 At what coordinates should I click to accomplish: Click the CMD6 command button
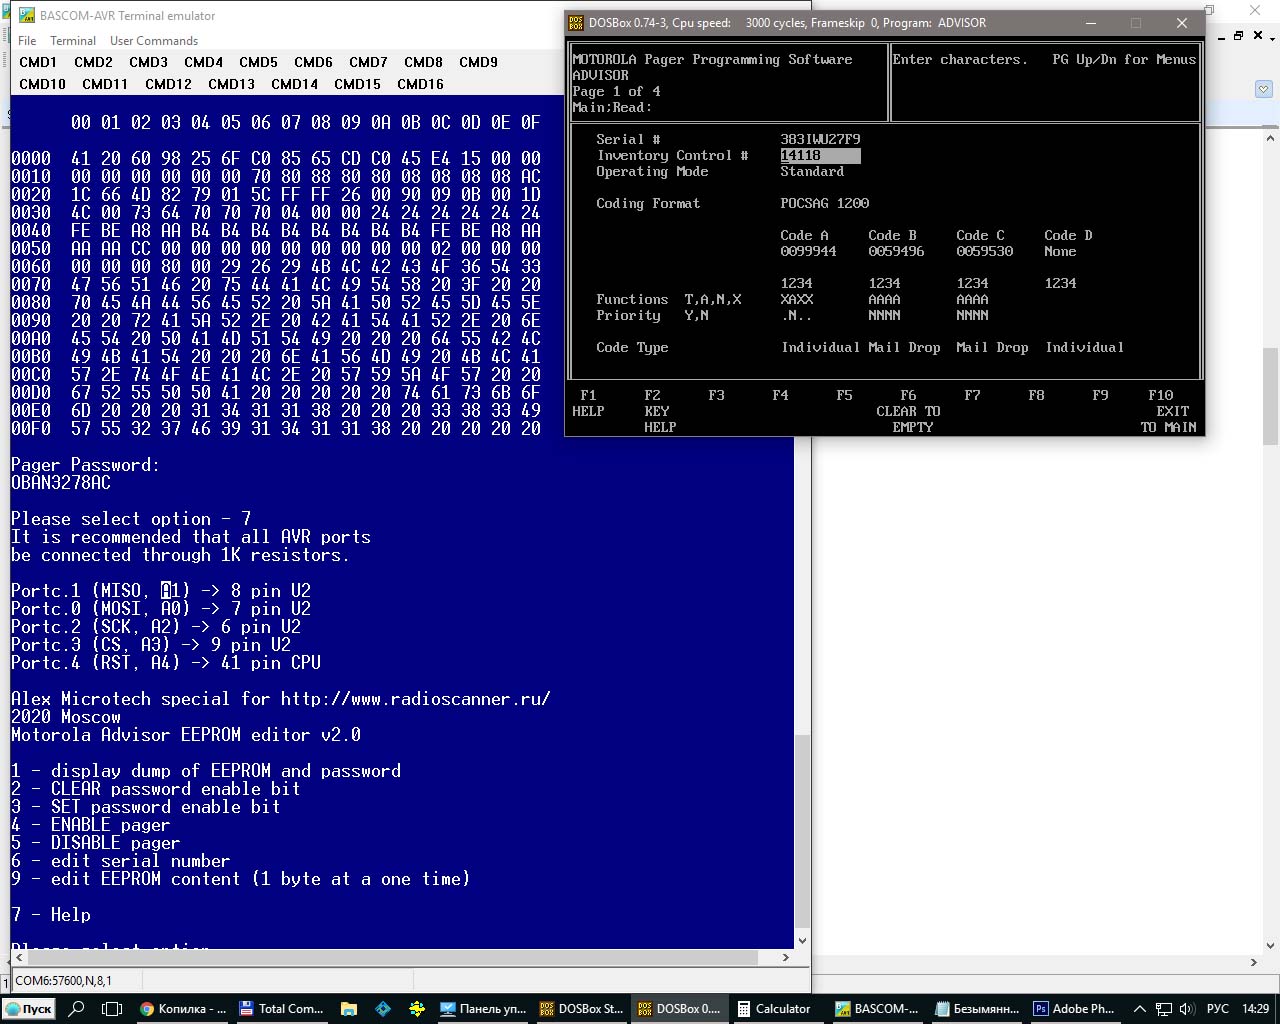click(313, 62)
